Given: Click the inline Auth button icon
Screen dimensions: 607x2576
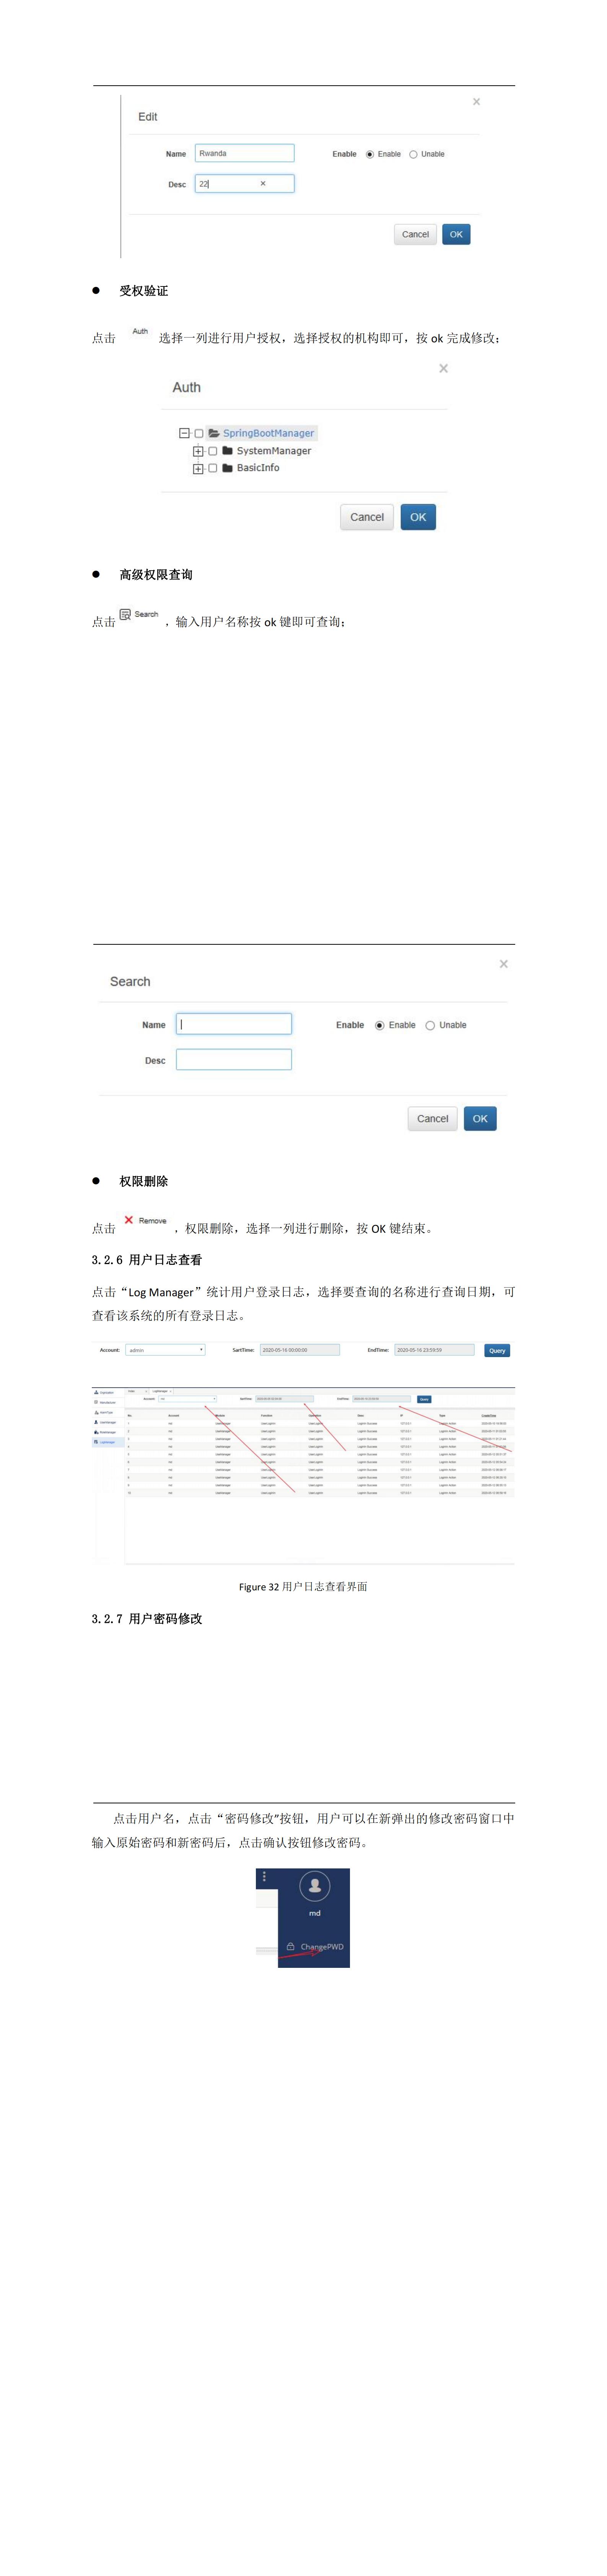Looking at the screenshot, I should click(140, 331).
